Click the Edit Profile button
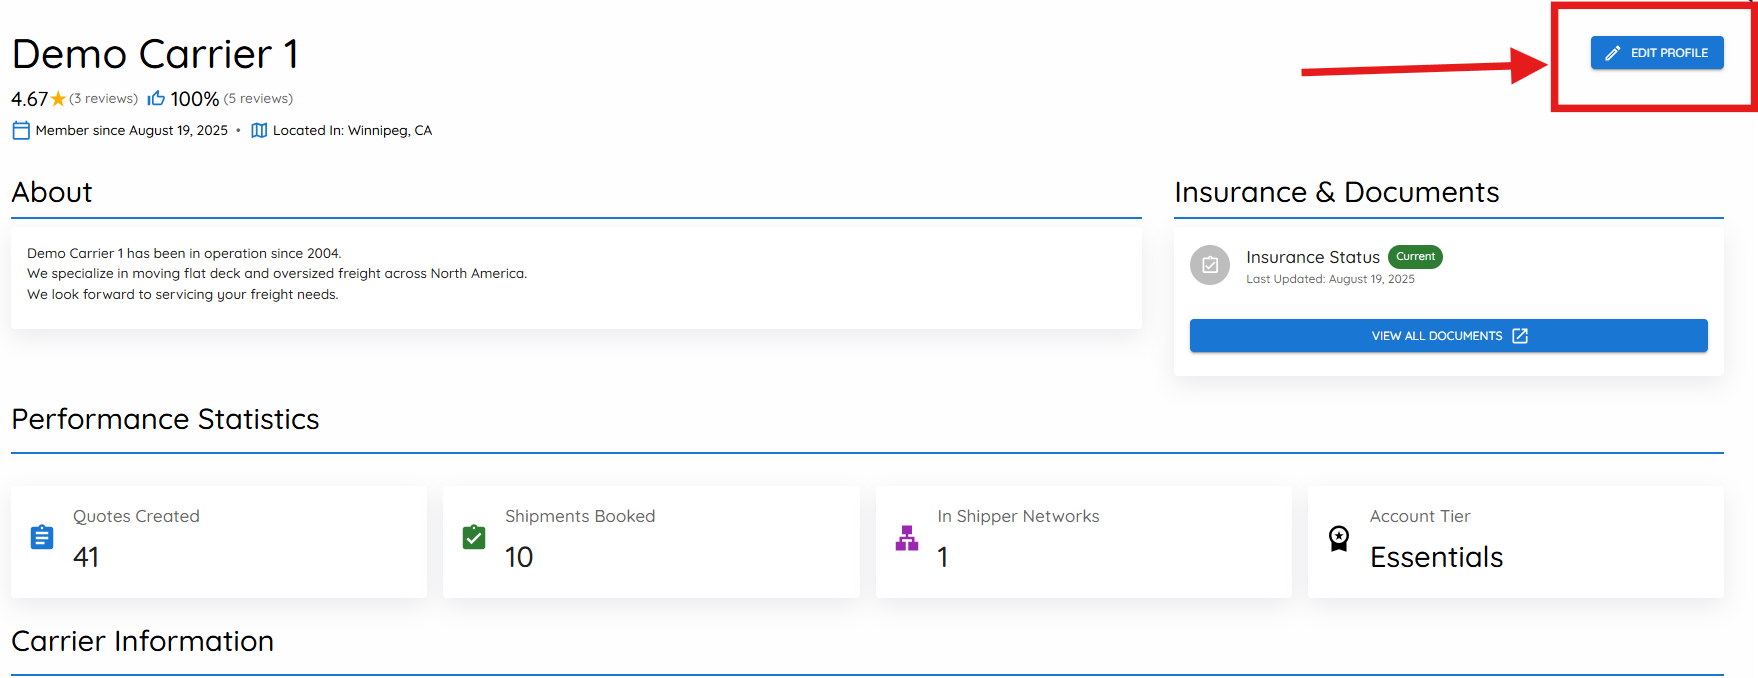The width and height of the screenshot is (1758, 678). [x=1657, y=53]
